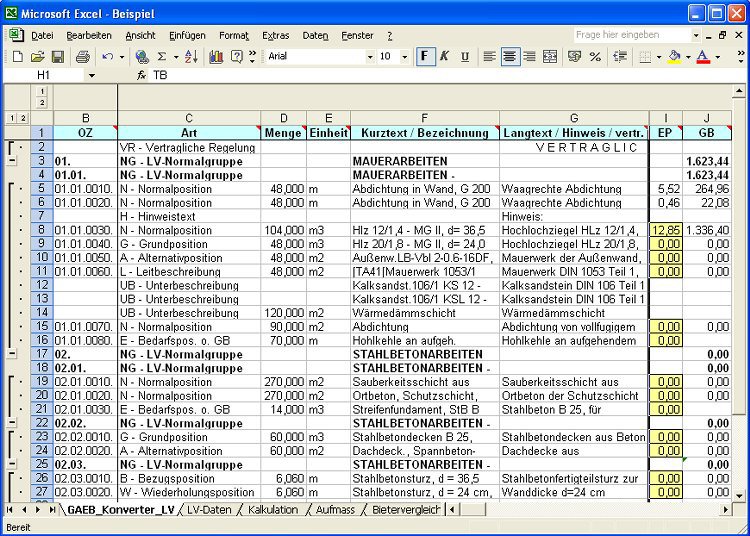Click the horizontal scrollbar right arrow
The width and height of the screenshot is (750, 536).
(x=726, y=510)
